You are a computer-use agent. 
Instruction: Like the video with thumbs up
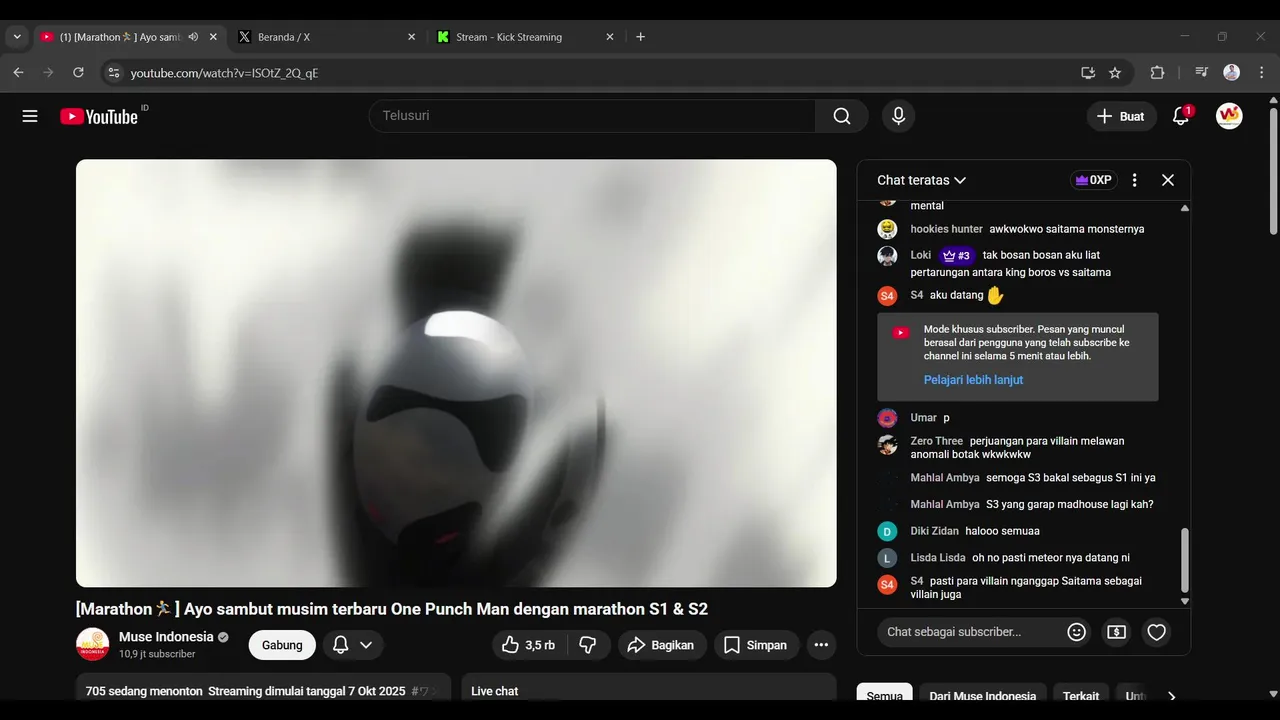pos(529,645)
